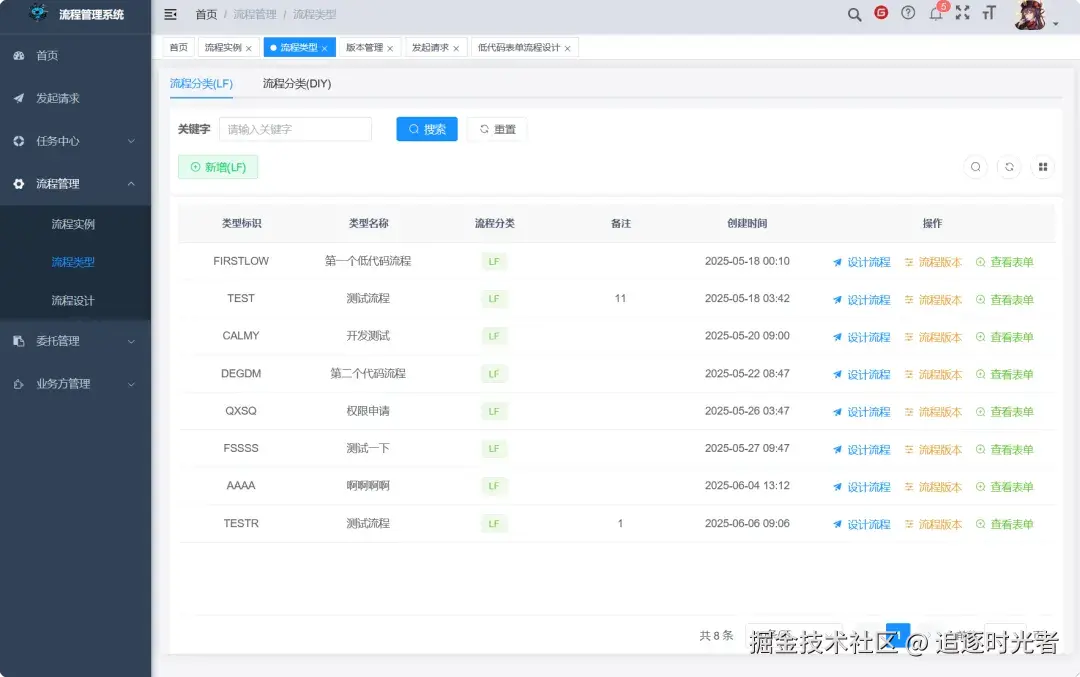1080x677 pixels.
Task: Click the blue 搜索 button
Action: [427, 129]
